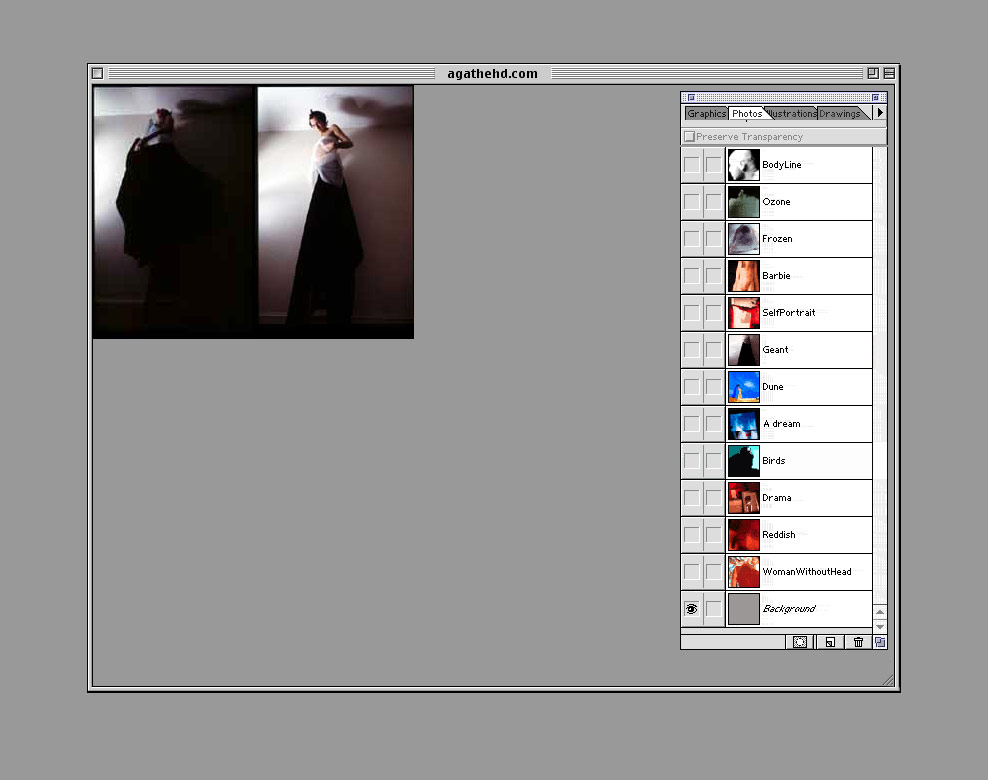Click the create new layer icon
The height and width of the screenshot is (780, 988).
pyautogui.click(x=830, y=642)
